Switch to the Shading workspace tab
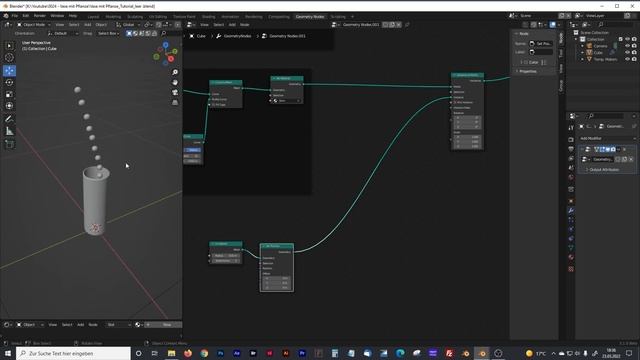Screen dimensions: 640x360 pos(209,17)
